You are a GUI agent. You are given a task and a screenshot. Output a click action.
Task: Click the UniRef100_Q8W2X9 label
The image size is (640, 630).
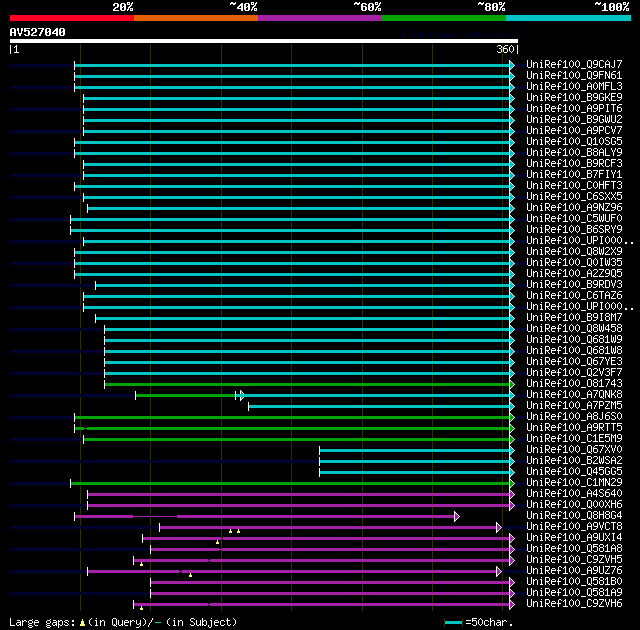(574, 252)
